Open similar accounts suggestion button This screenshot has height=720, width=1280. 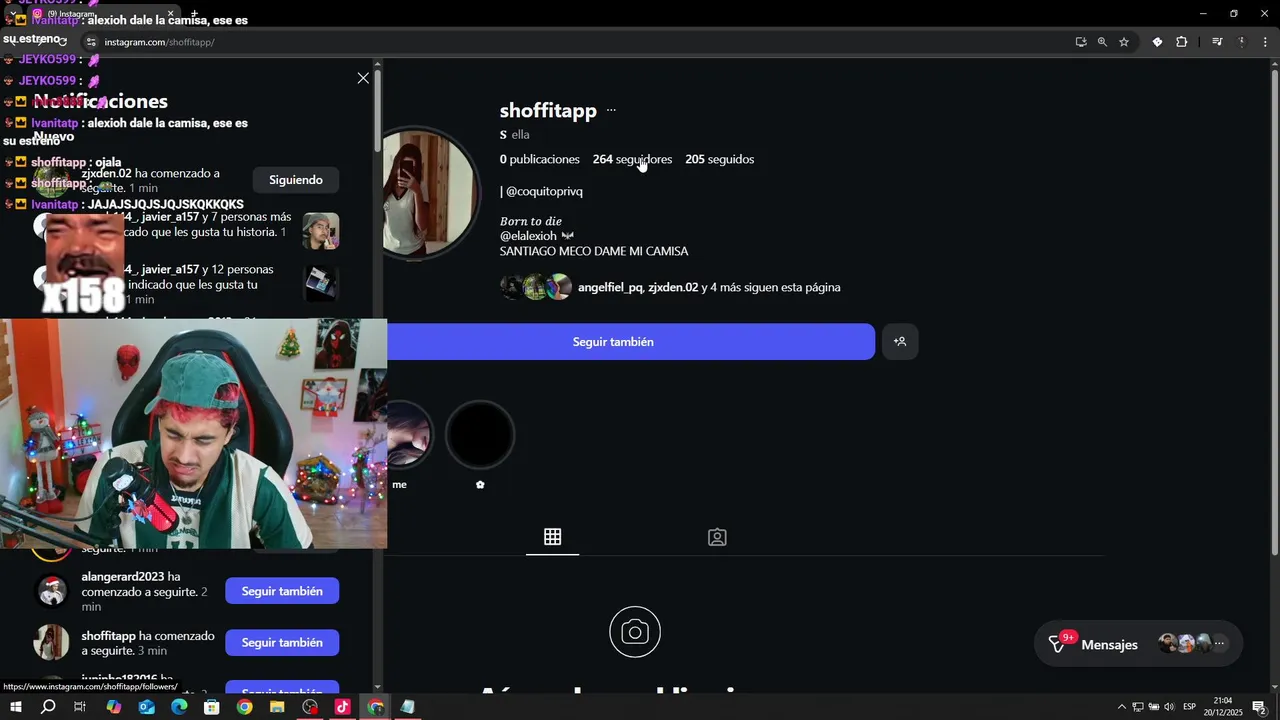(x=900, y=342)
